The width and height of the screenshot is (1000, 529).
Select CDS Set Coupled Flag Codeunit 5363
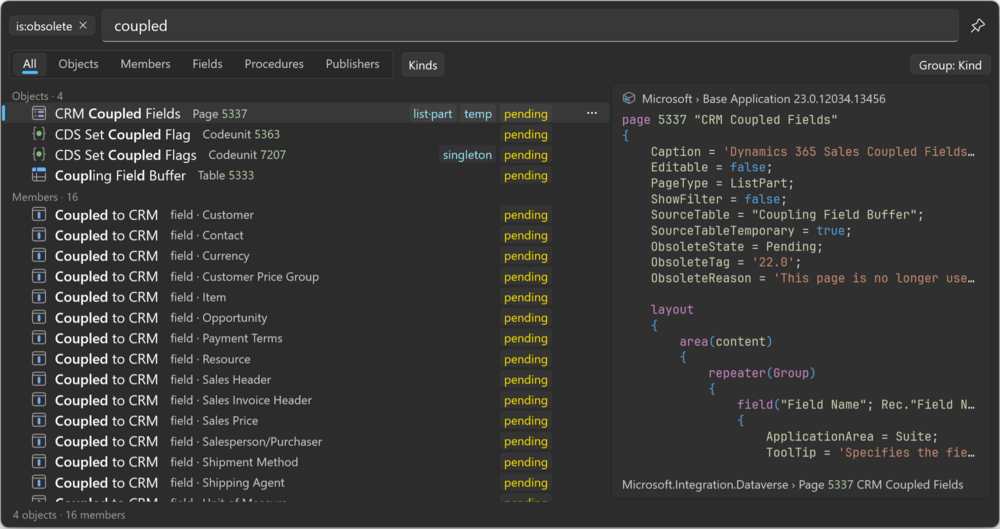tap(306, 134)
